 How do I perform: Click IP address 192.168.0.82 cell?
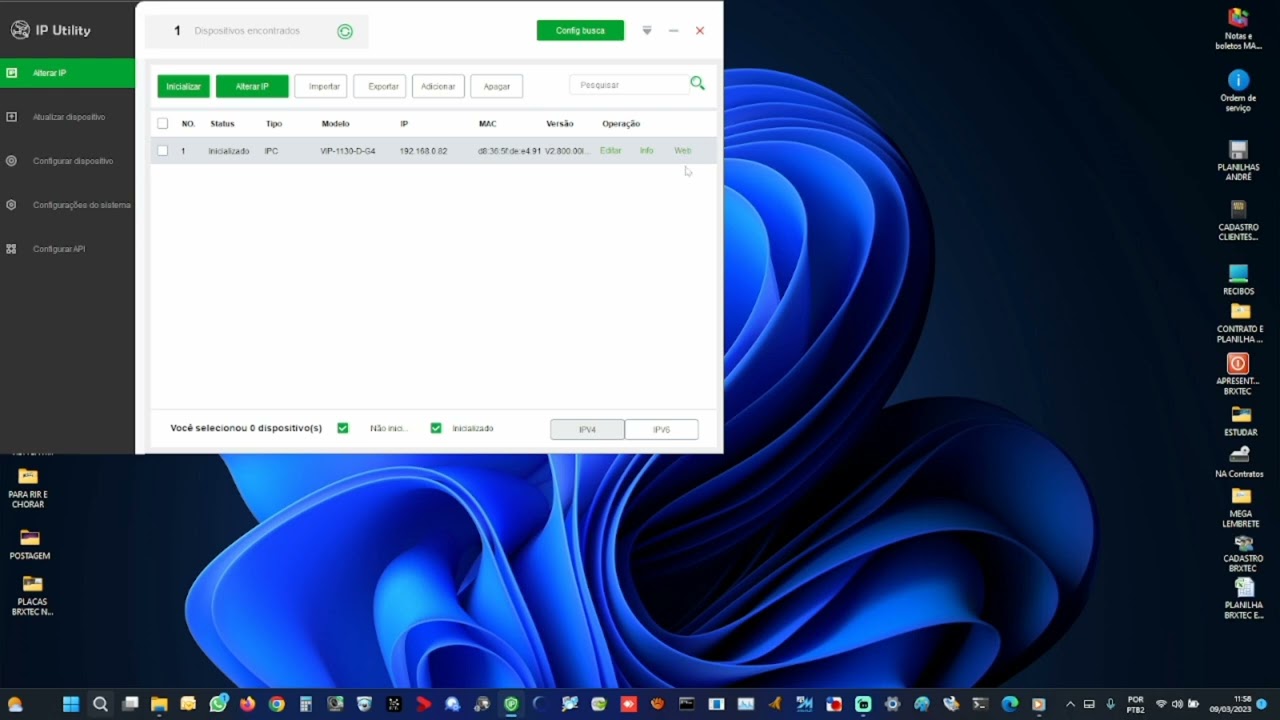point(423,151)
